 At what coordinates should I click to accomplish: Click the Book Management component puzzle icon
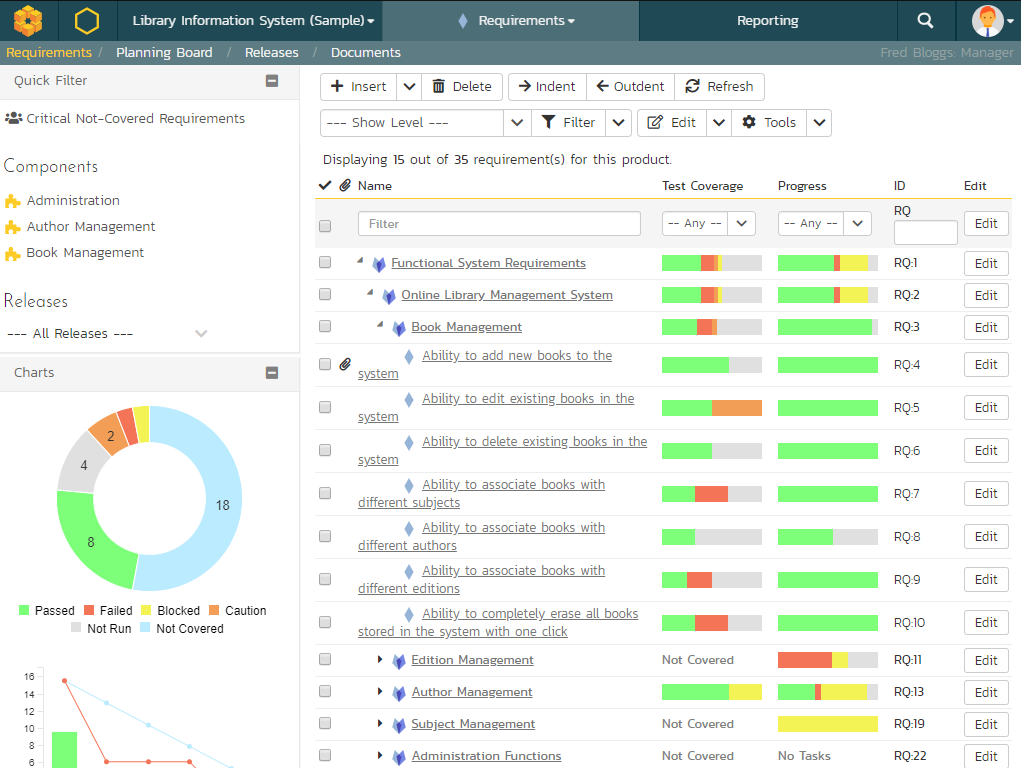[x=12, y=253]
